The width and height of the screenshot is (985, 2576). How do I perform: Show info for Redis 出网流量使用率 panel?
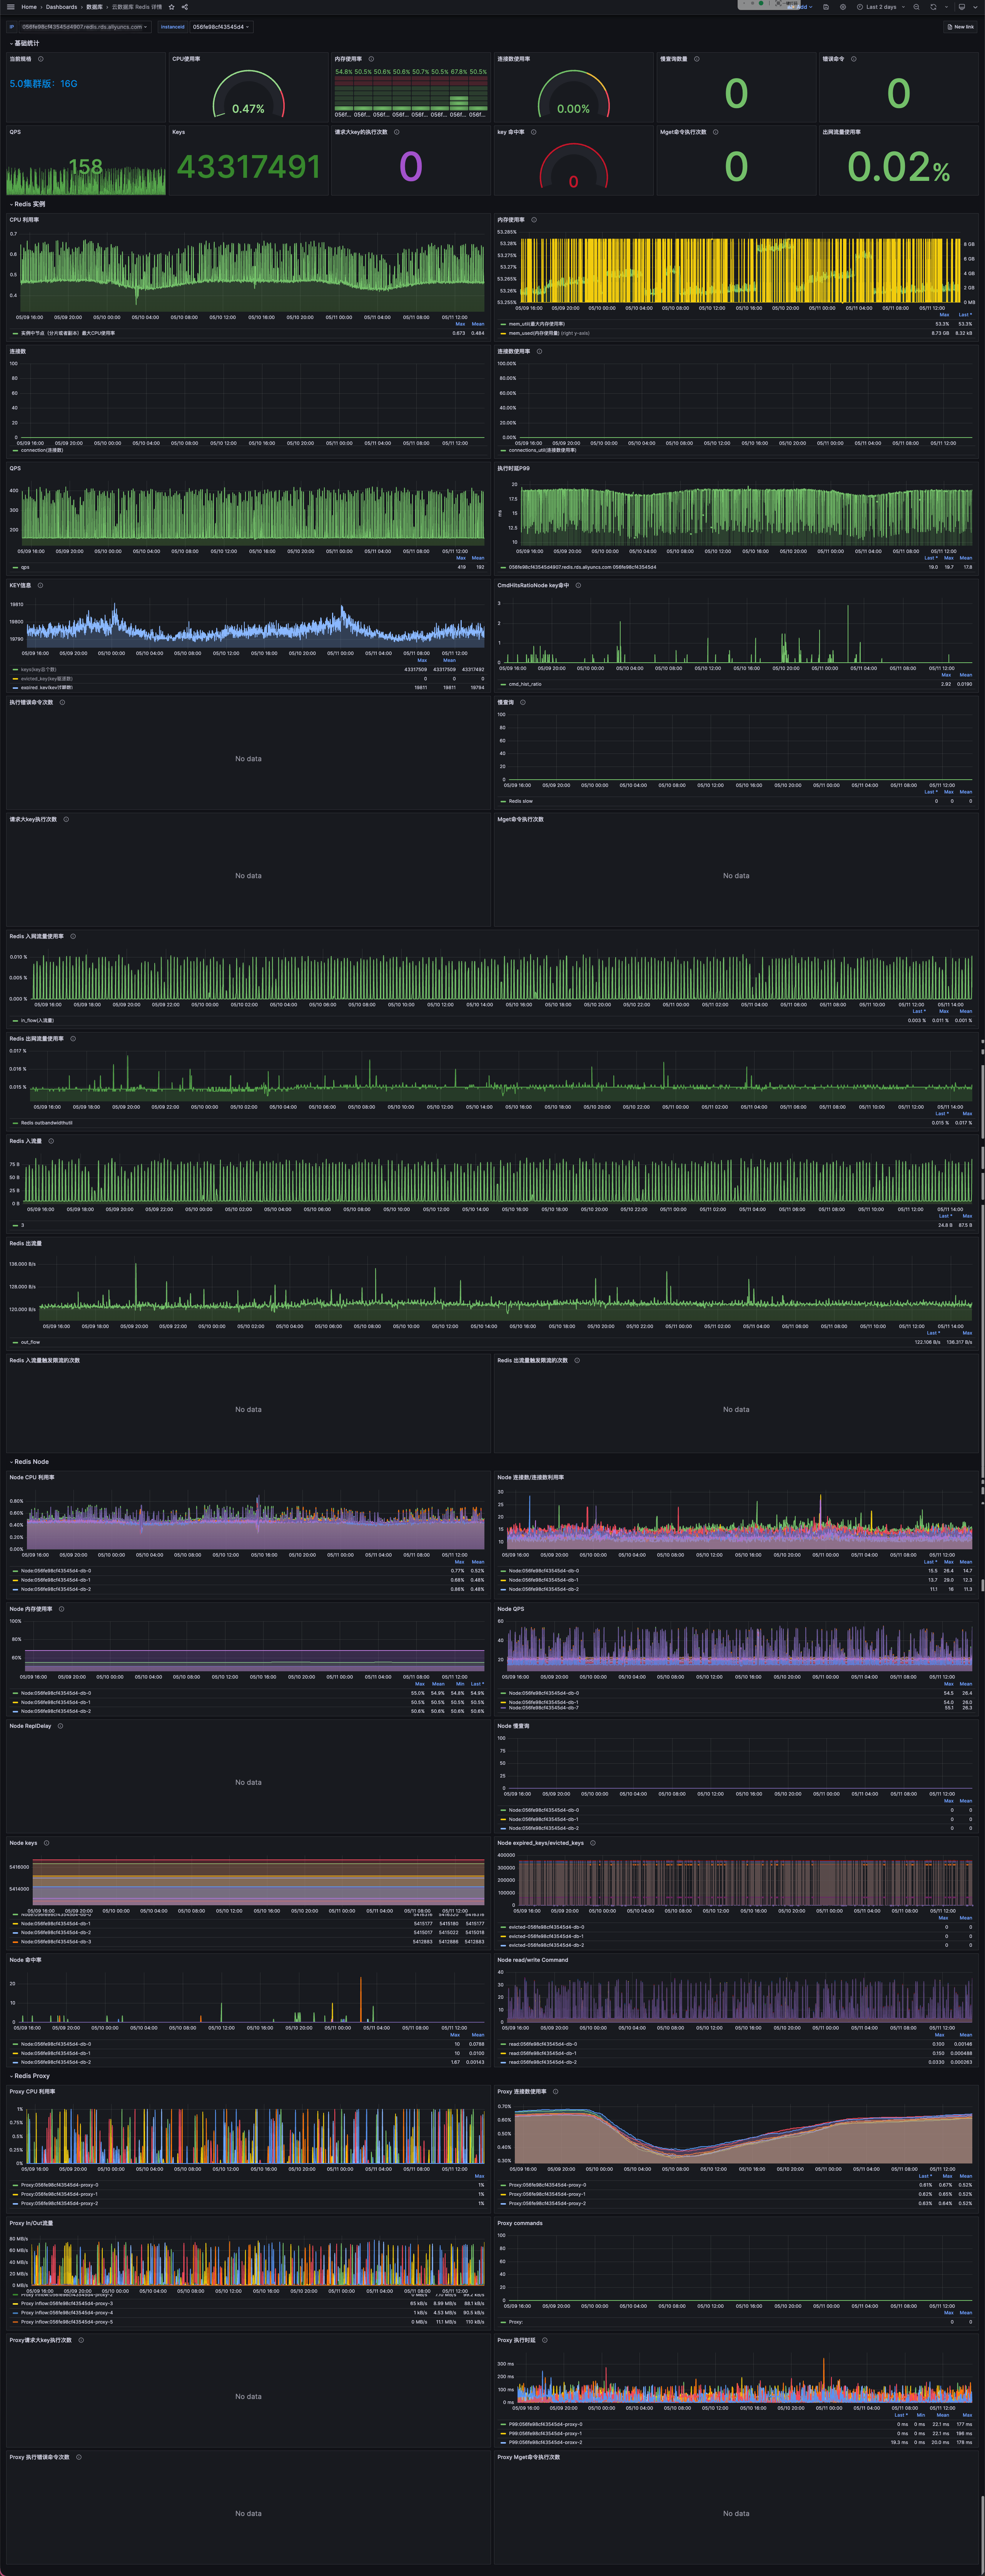(x=73, y=1039)
